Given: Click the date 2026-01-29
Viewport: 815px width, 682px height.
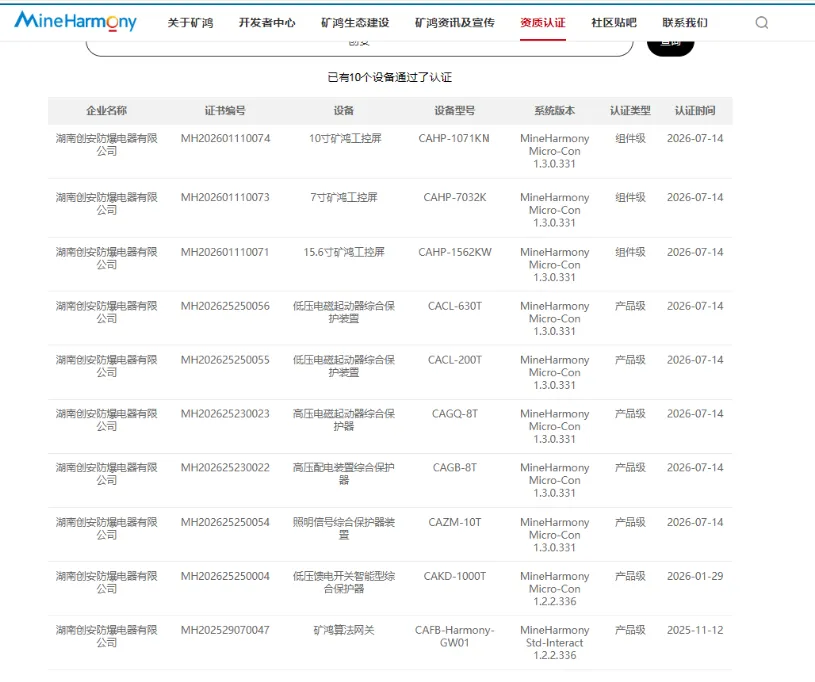Looking at the screenshot, I should click(695, 576).
